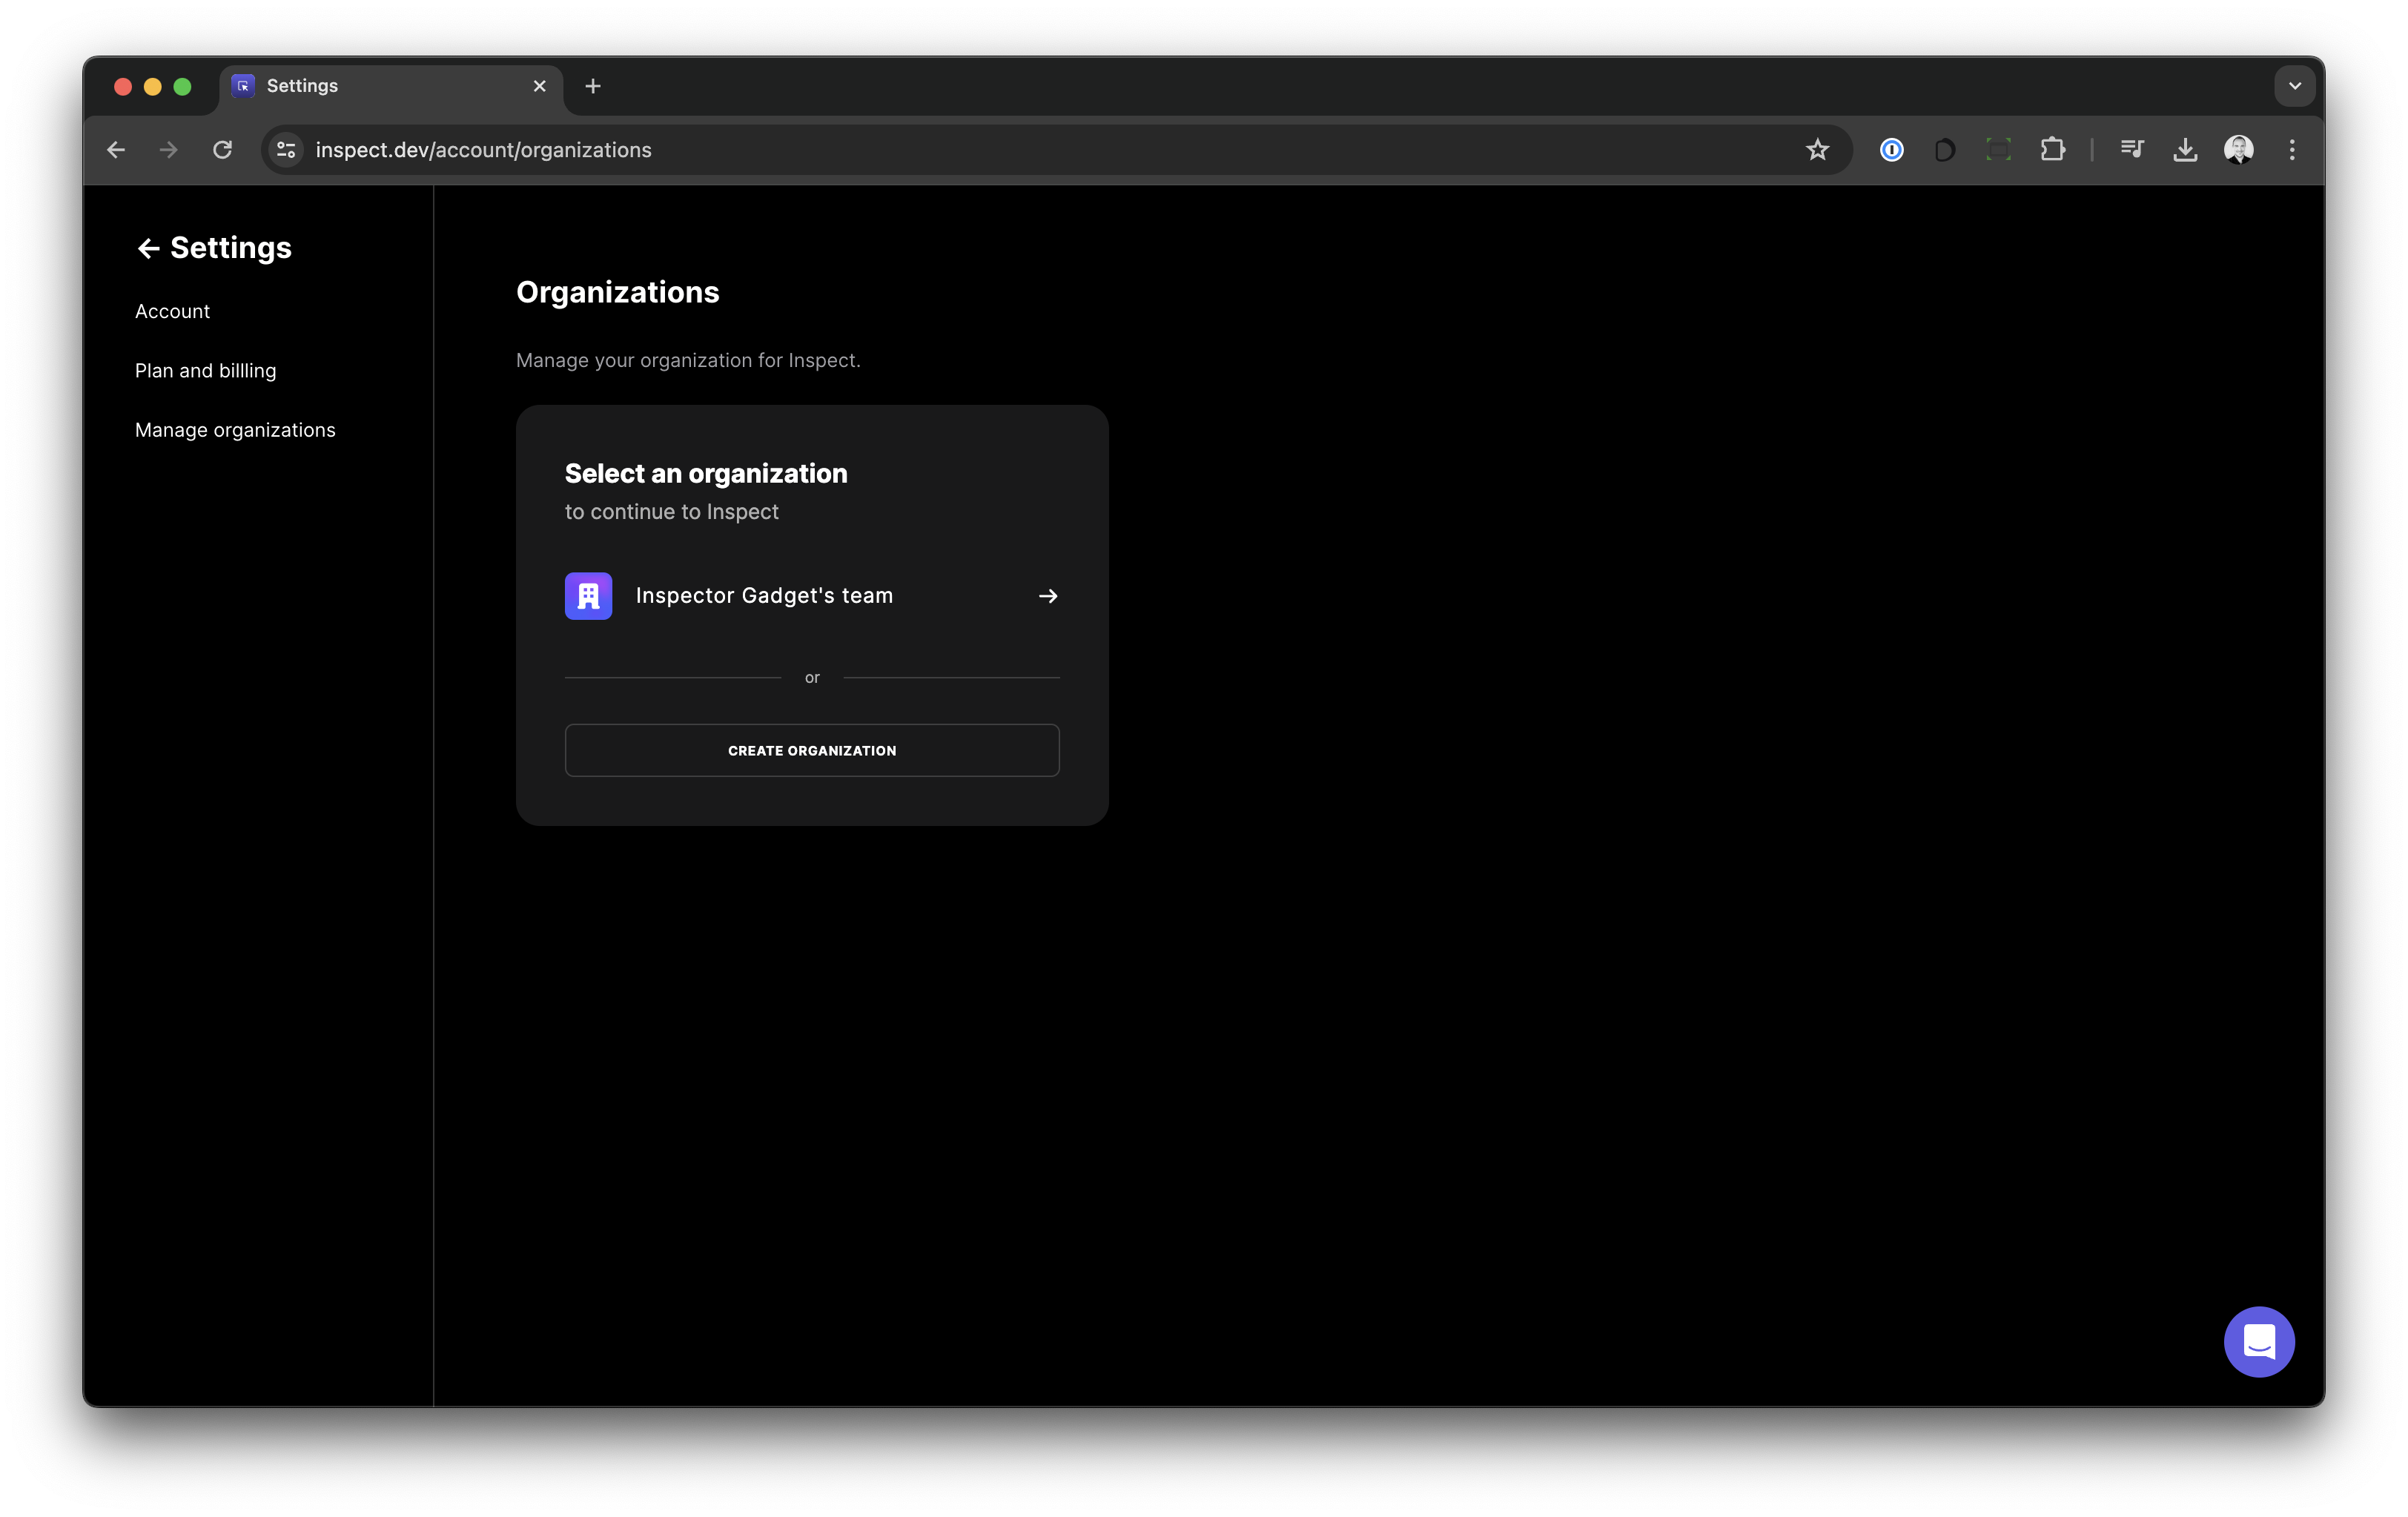
Task: Click Inspector Gadget's team purple building icon
Action: [x=588, y=596]
